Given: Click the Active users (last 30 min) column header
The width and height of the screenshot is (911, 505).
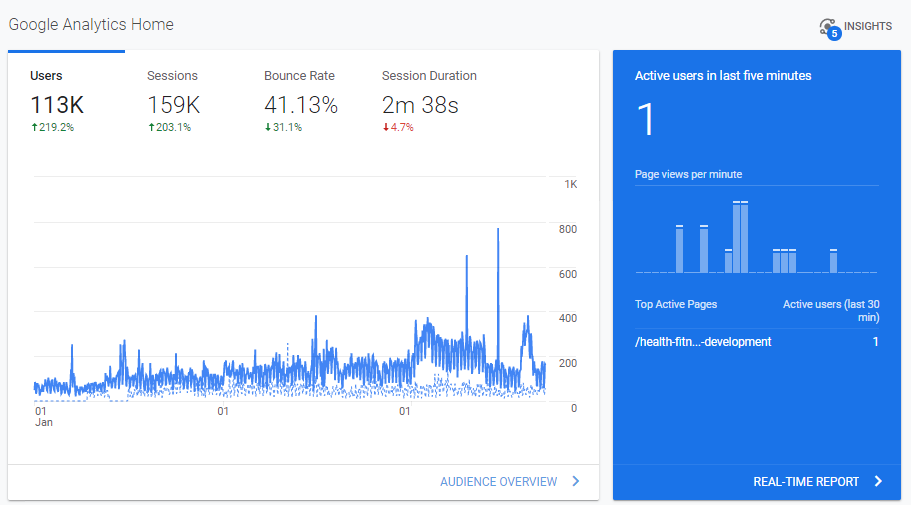Looking at the screenshot, I should tap(831, 310).
